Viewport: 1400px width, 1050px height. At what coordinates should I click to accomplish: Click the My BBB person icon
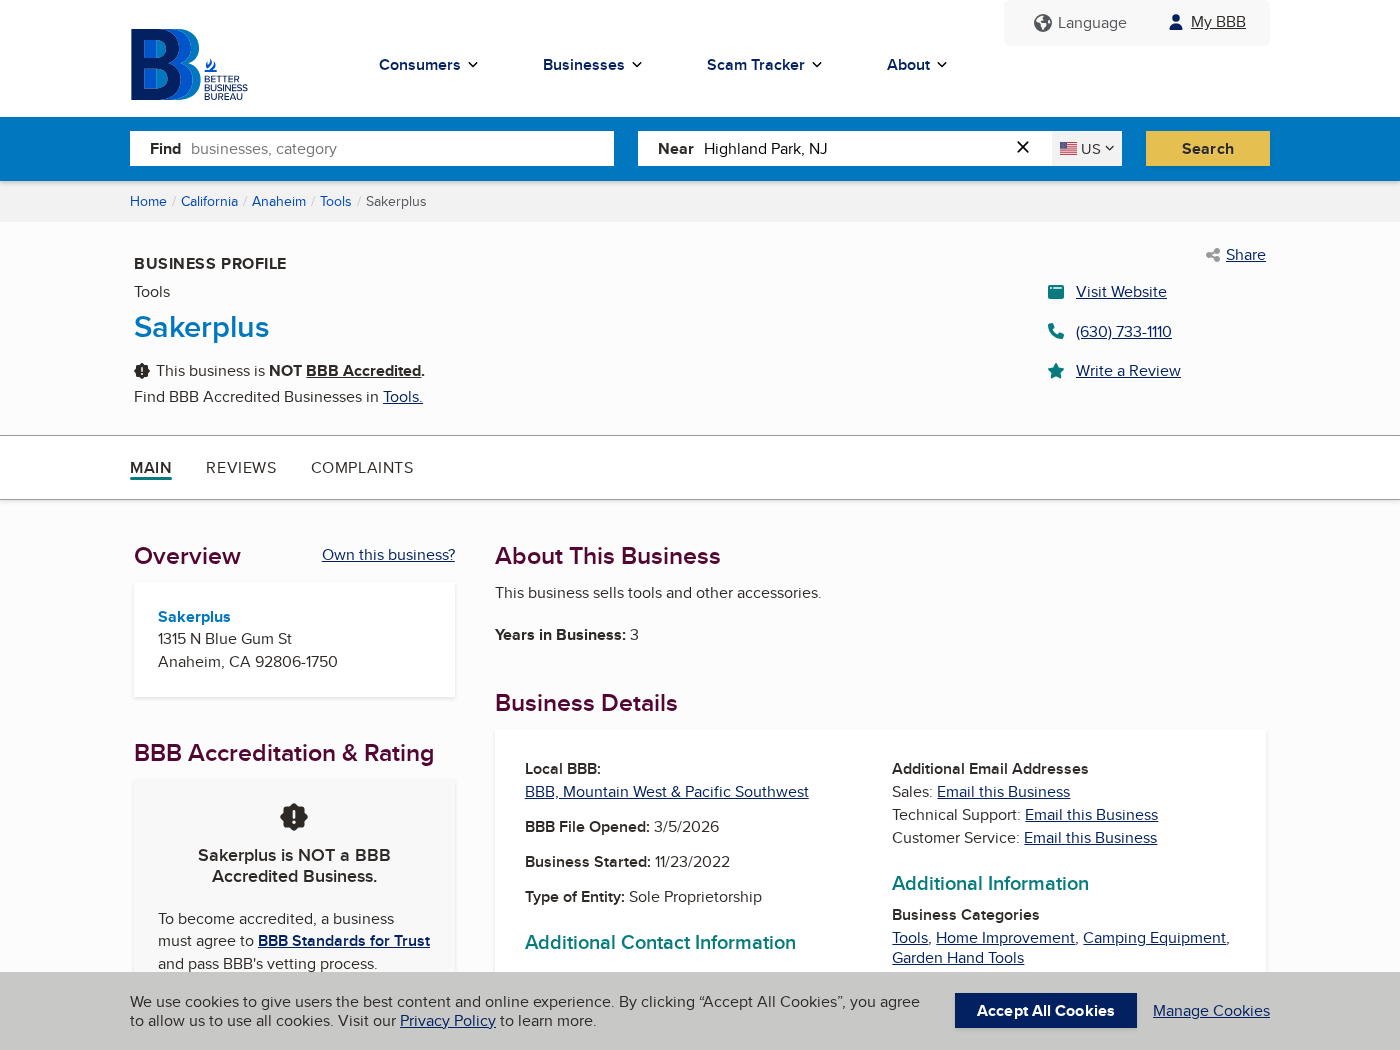click(1176, 22)
